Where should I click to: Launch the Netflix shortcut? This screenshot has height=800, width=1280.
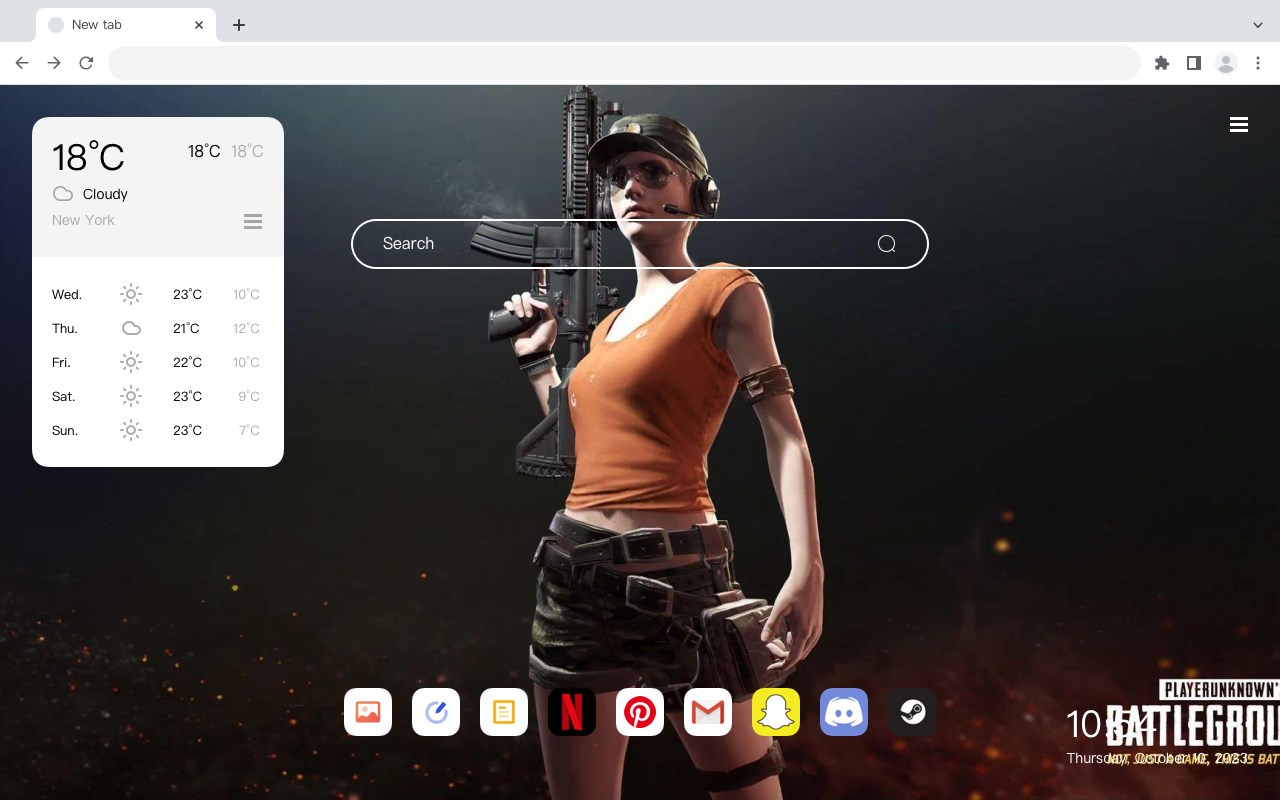tap(572, 712)
